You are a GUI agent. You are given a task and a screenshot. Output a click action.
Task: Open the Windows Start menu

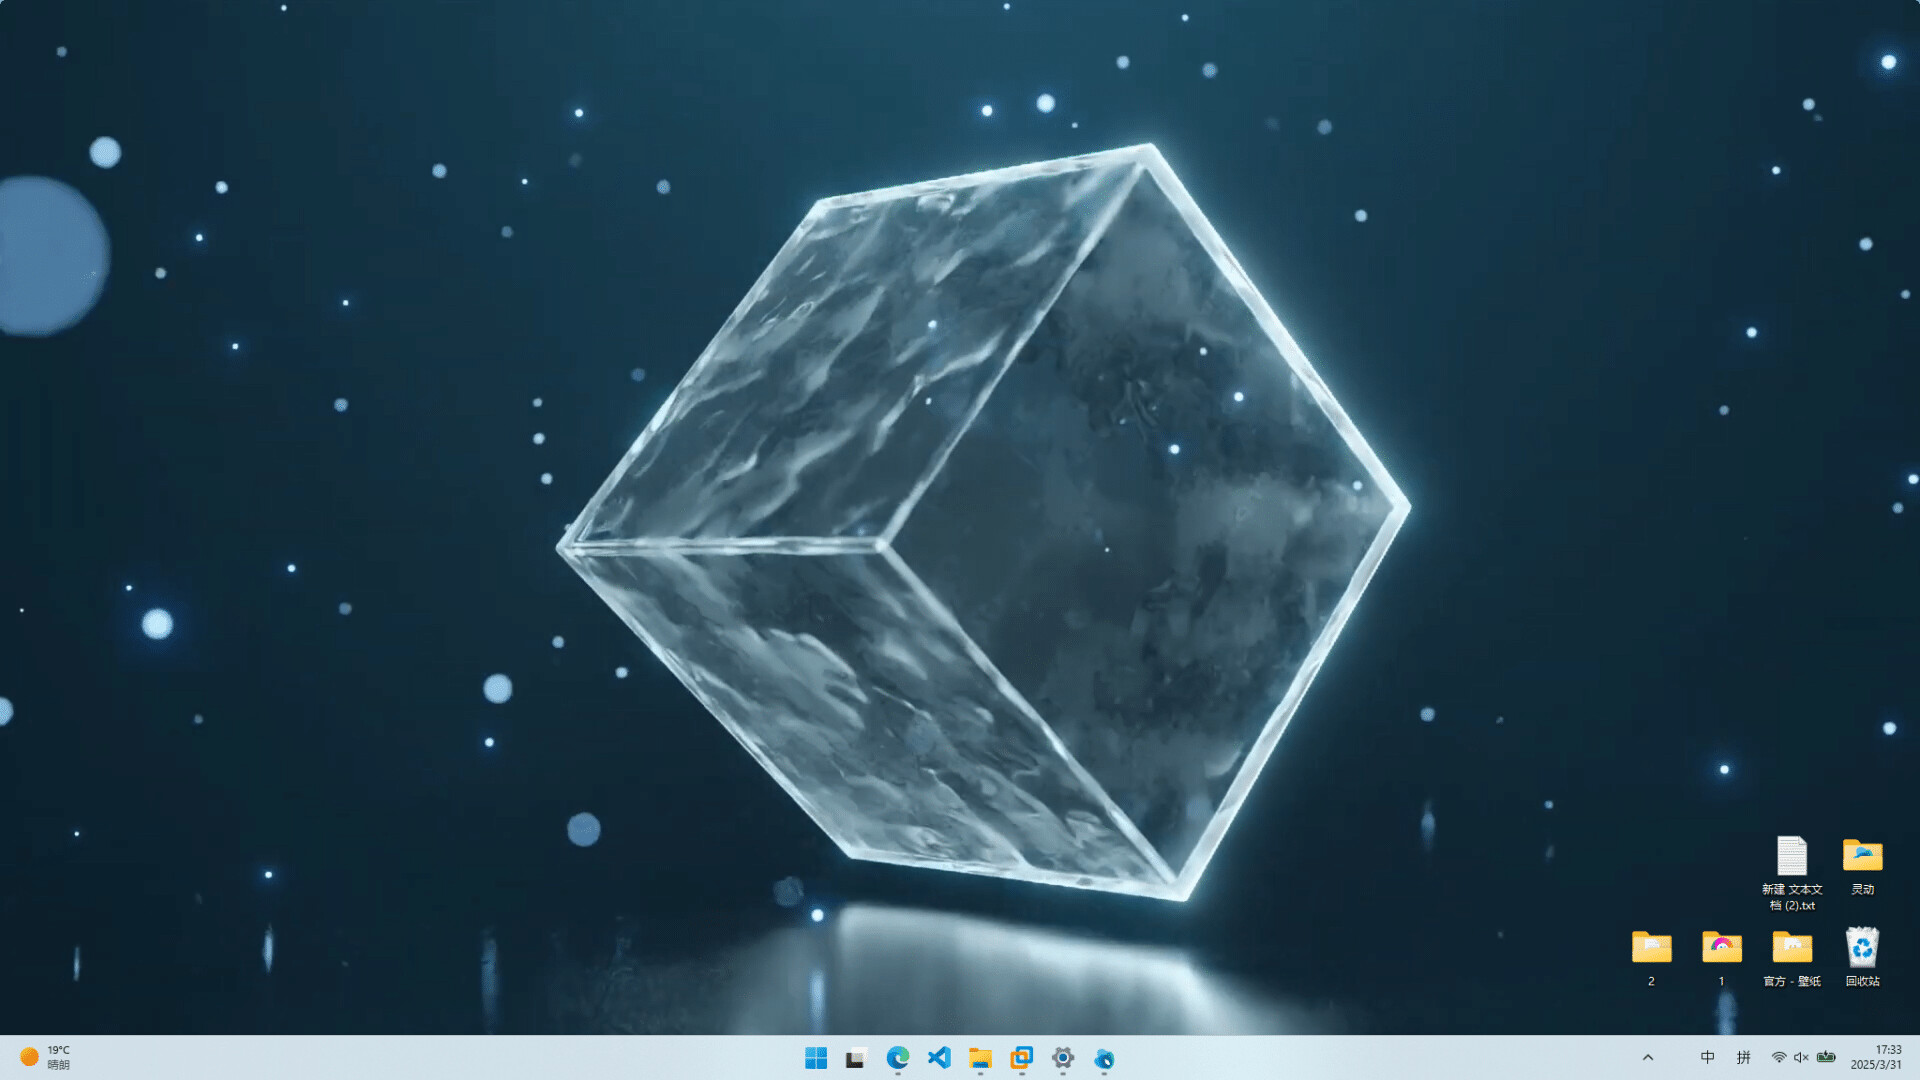816,1058
